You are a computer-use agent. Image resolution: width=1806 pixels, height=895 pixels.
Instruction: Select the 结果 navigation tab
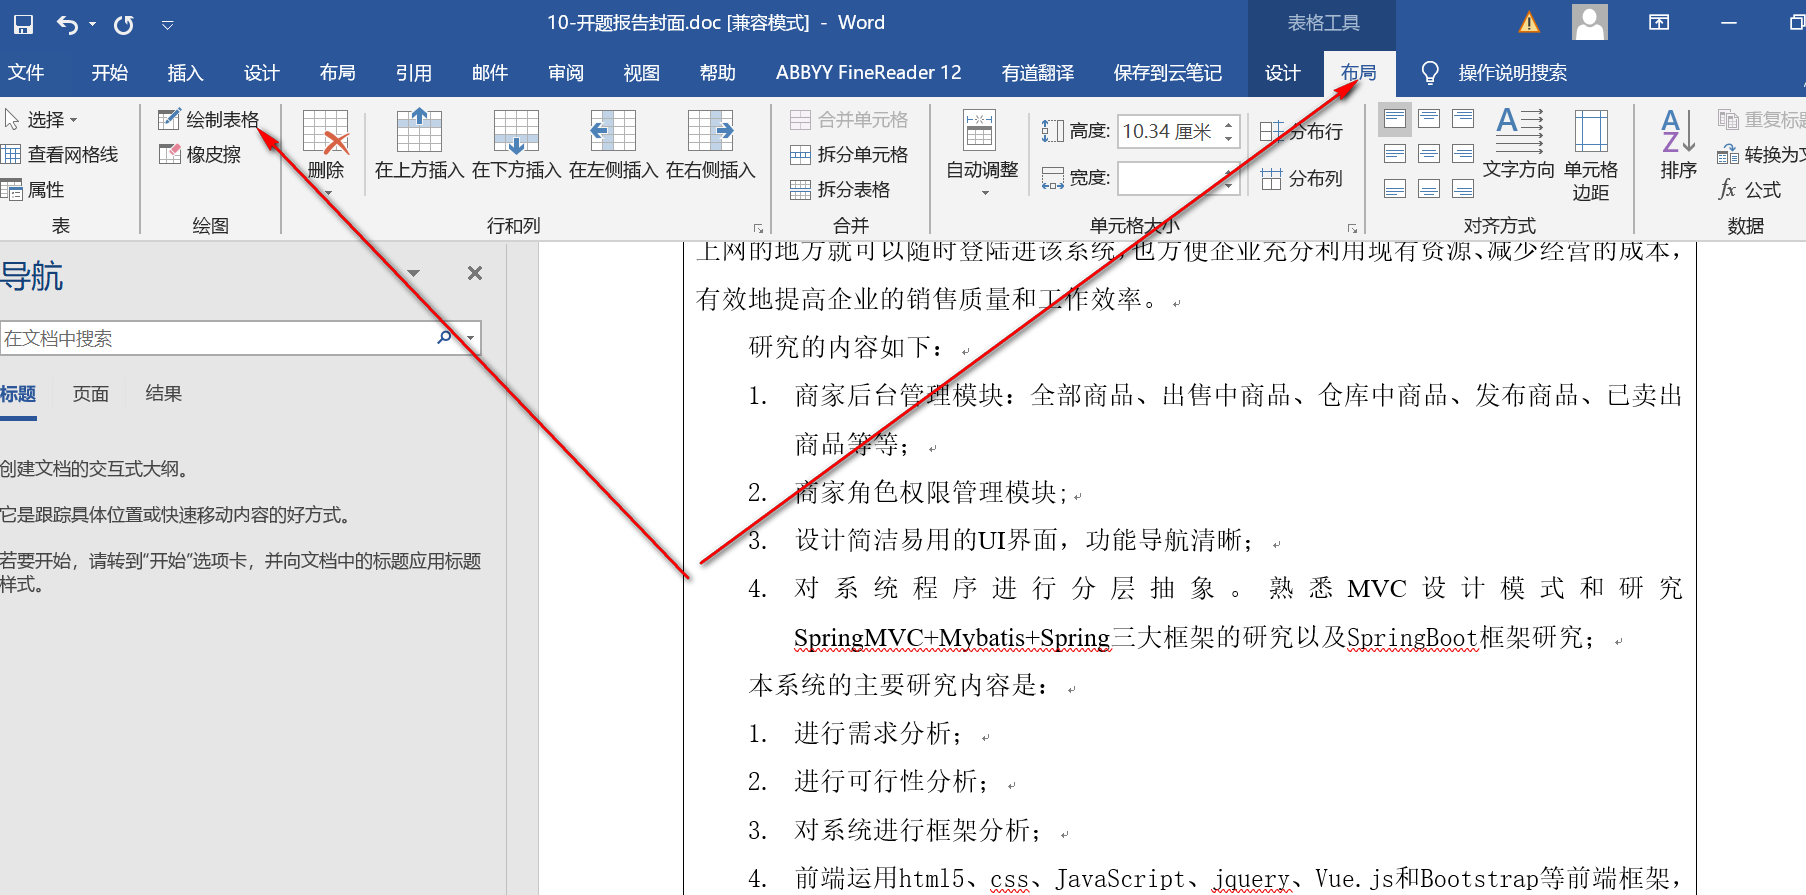[164, 394]
